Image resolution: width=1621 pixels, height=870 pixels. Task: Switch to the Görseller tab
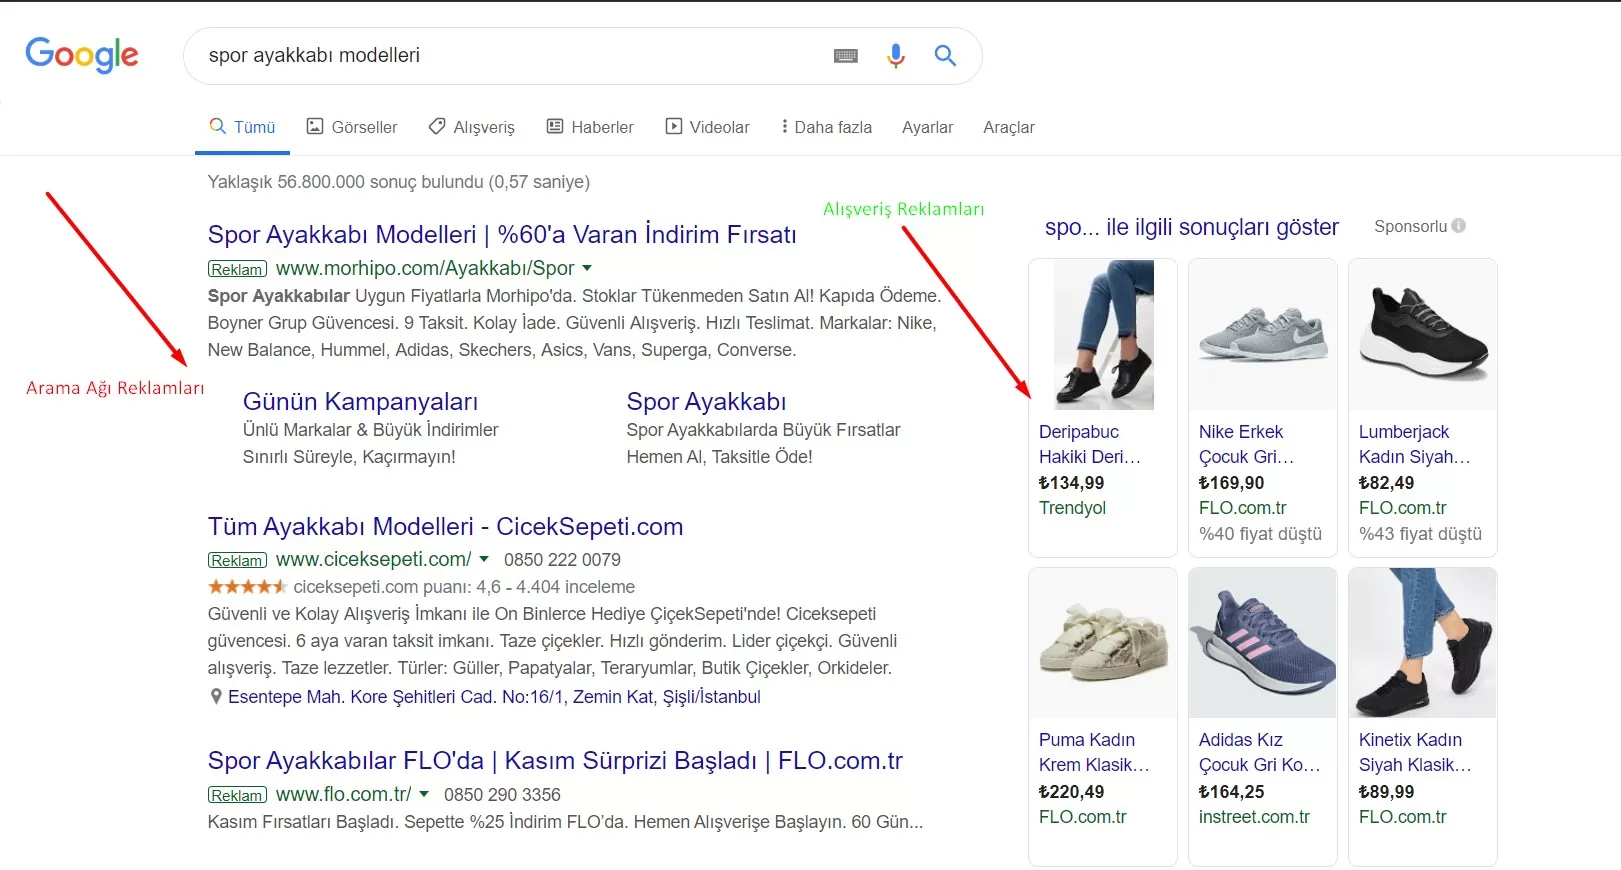[351, 127]
